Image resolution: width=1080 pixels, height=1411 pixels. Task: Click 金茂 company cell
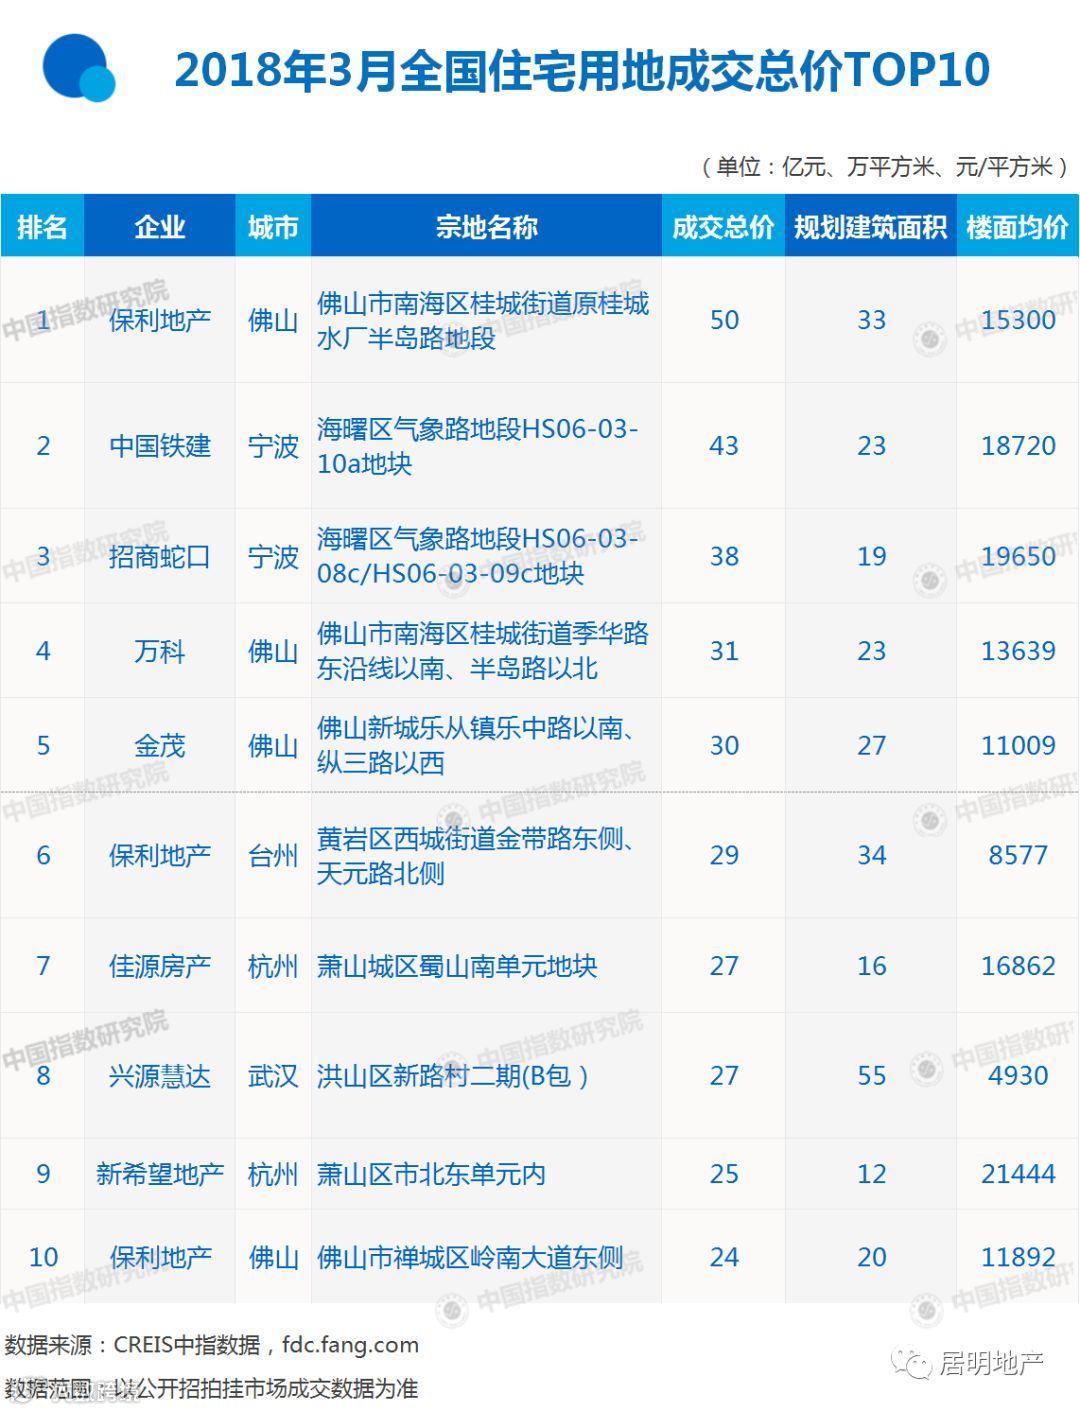[160, 746]
